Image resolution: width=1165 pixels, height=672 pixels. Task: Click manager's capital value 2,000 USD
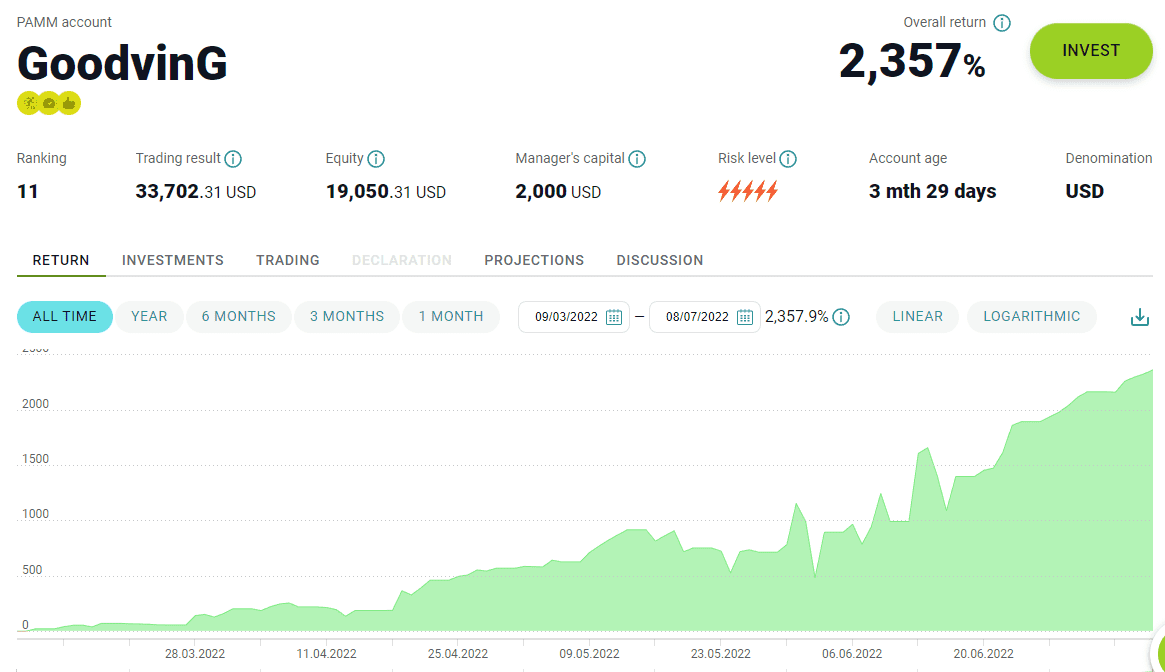(x=558, y=192)
